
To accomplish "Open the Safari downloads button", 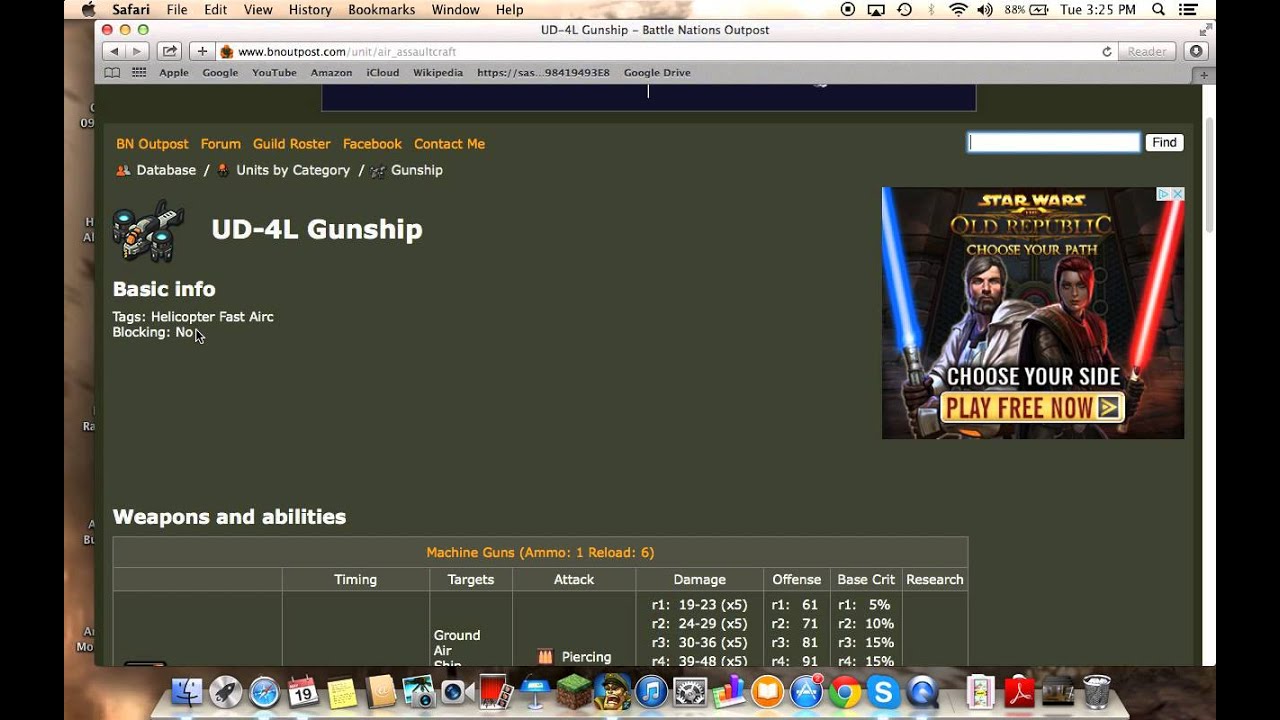I will click(1196, 51).
